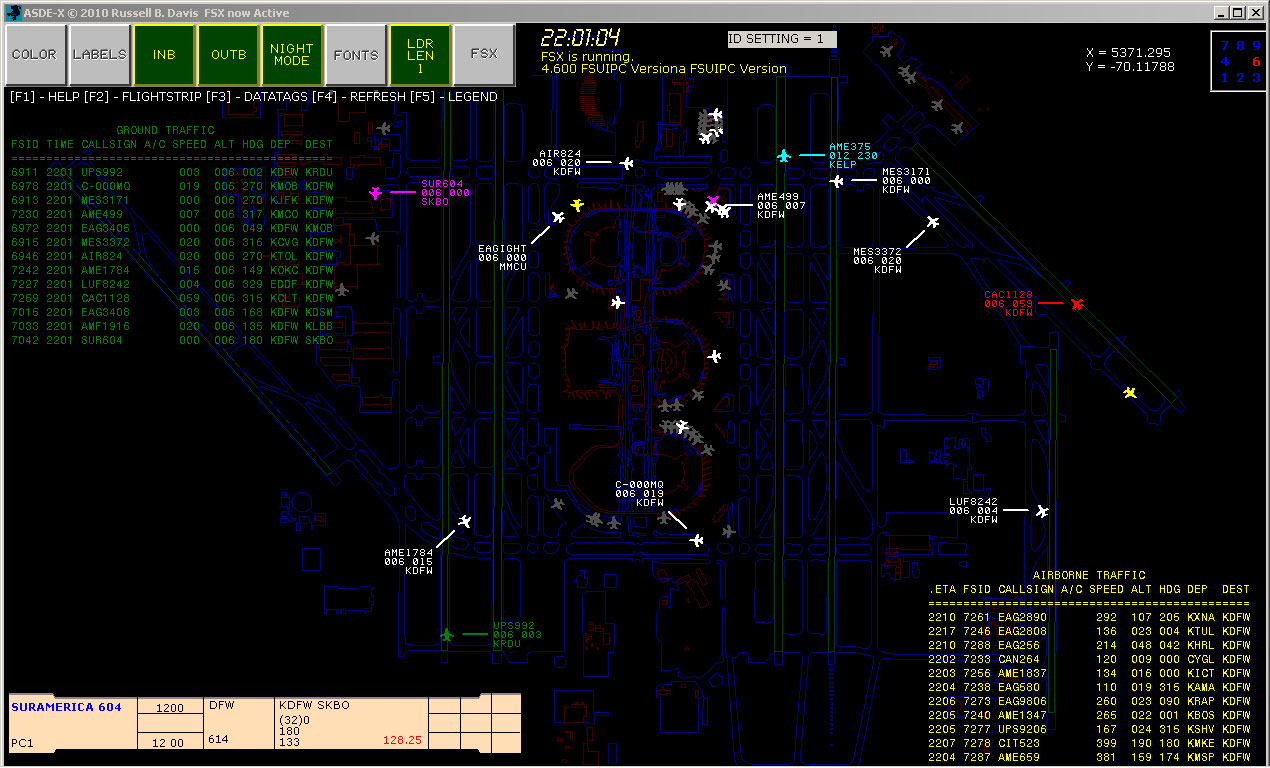
Task: Click the red CAC1128 aircraft symbol
Action: 1077,303
